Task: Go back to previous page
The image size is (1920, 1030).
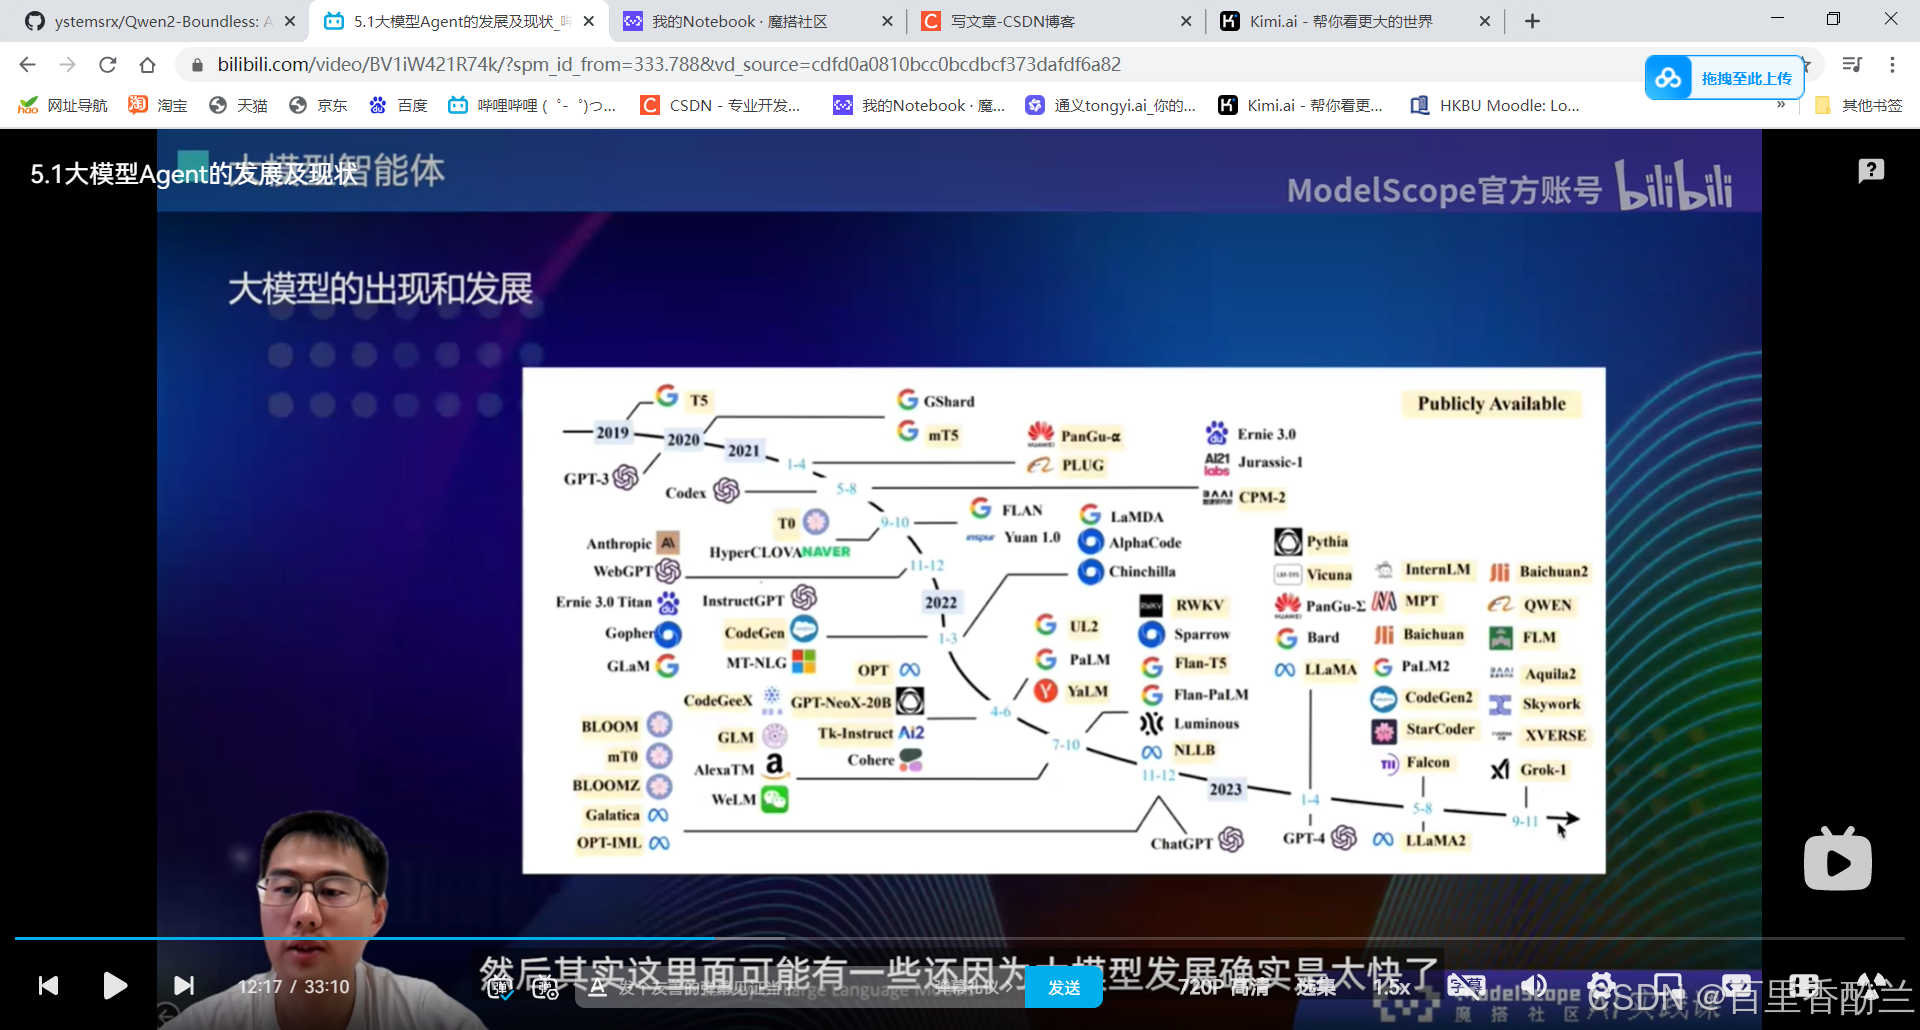Action: (x=27, y=64)
